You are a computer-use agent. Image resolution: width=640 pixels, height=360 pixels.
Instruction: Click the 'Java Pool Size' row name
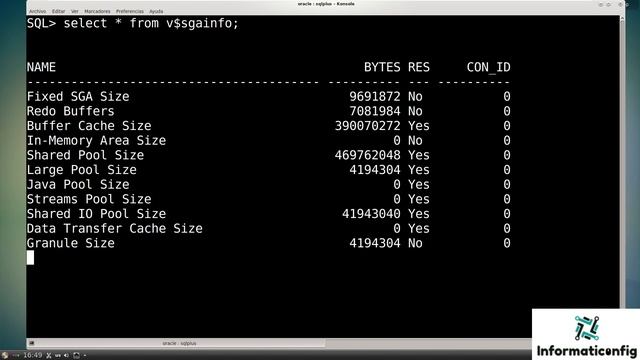pos(78,184)
